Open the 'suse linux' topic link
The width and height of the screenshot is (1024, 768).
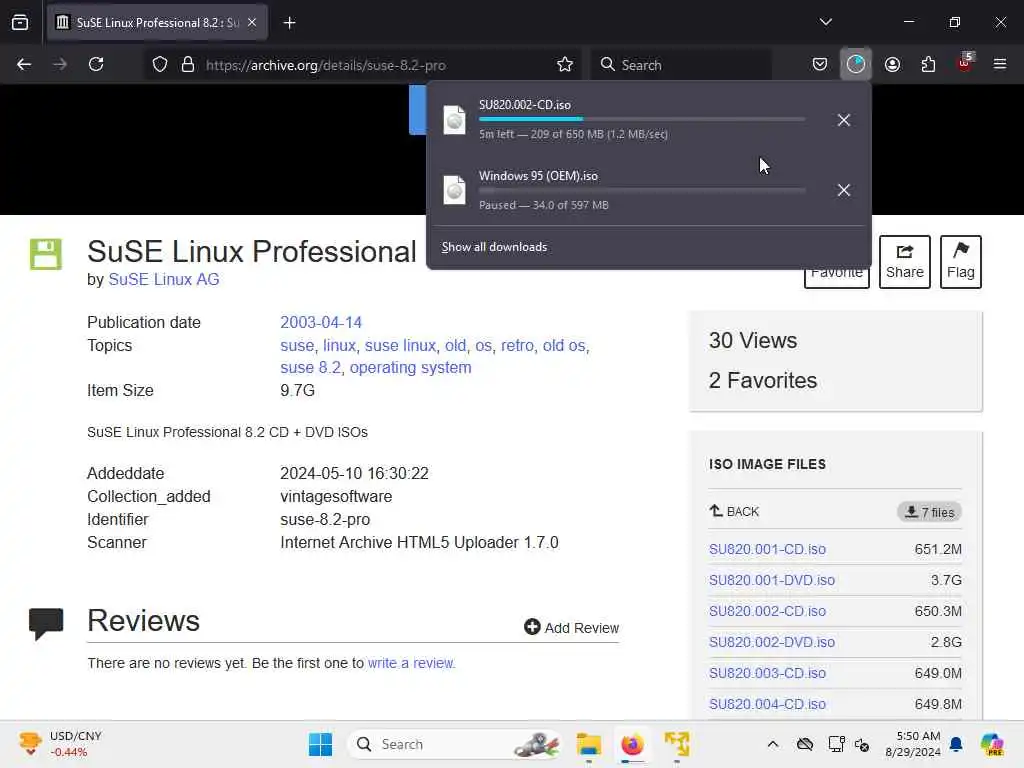[x=400, y=345]
